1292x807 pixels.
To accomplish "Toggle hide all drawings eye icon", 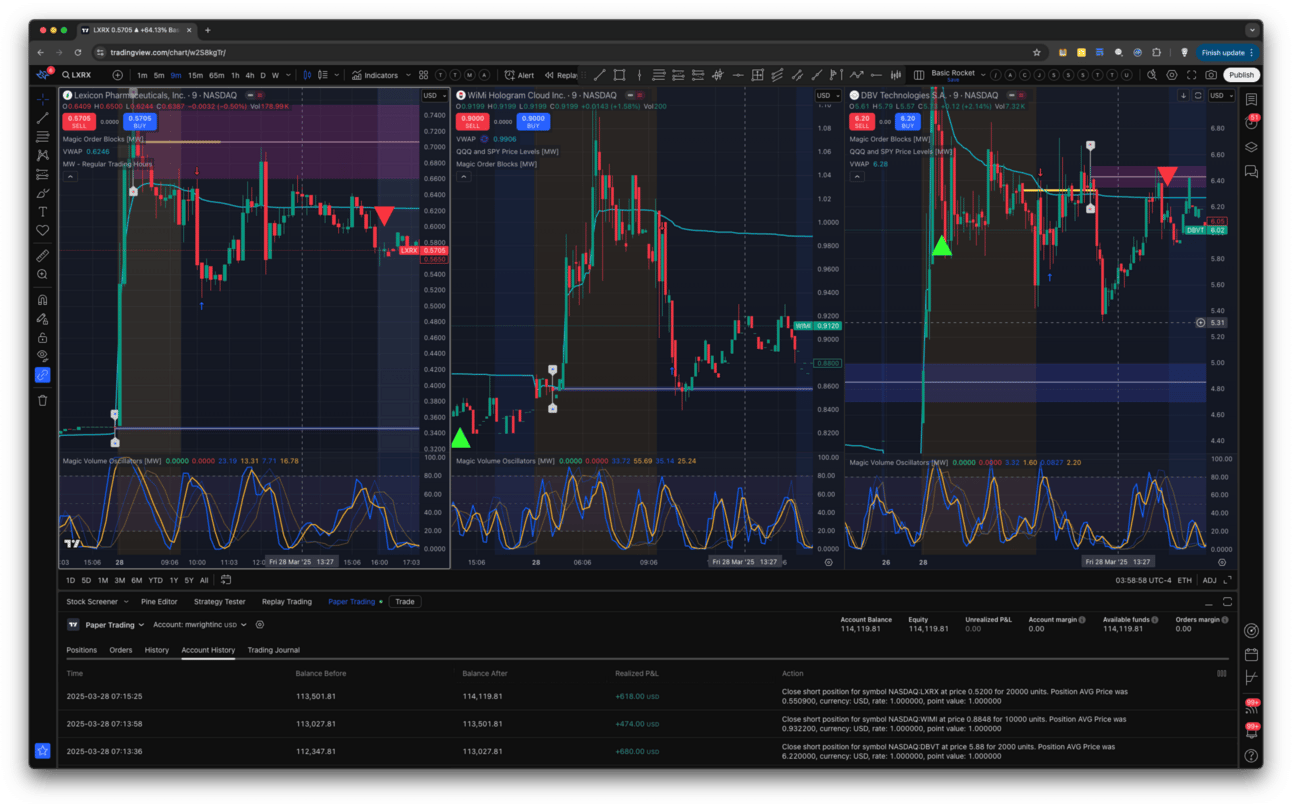I will pos(42,356).
